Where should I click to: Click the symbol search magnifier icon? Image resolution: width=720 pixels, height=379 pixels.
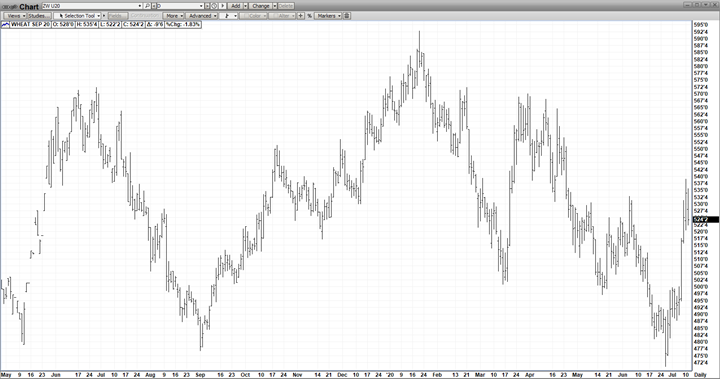click(147, 6)
